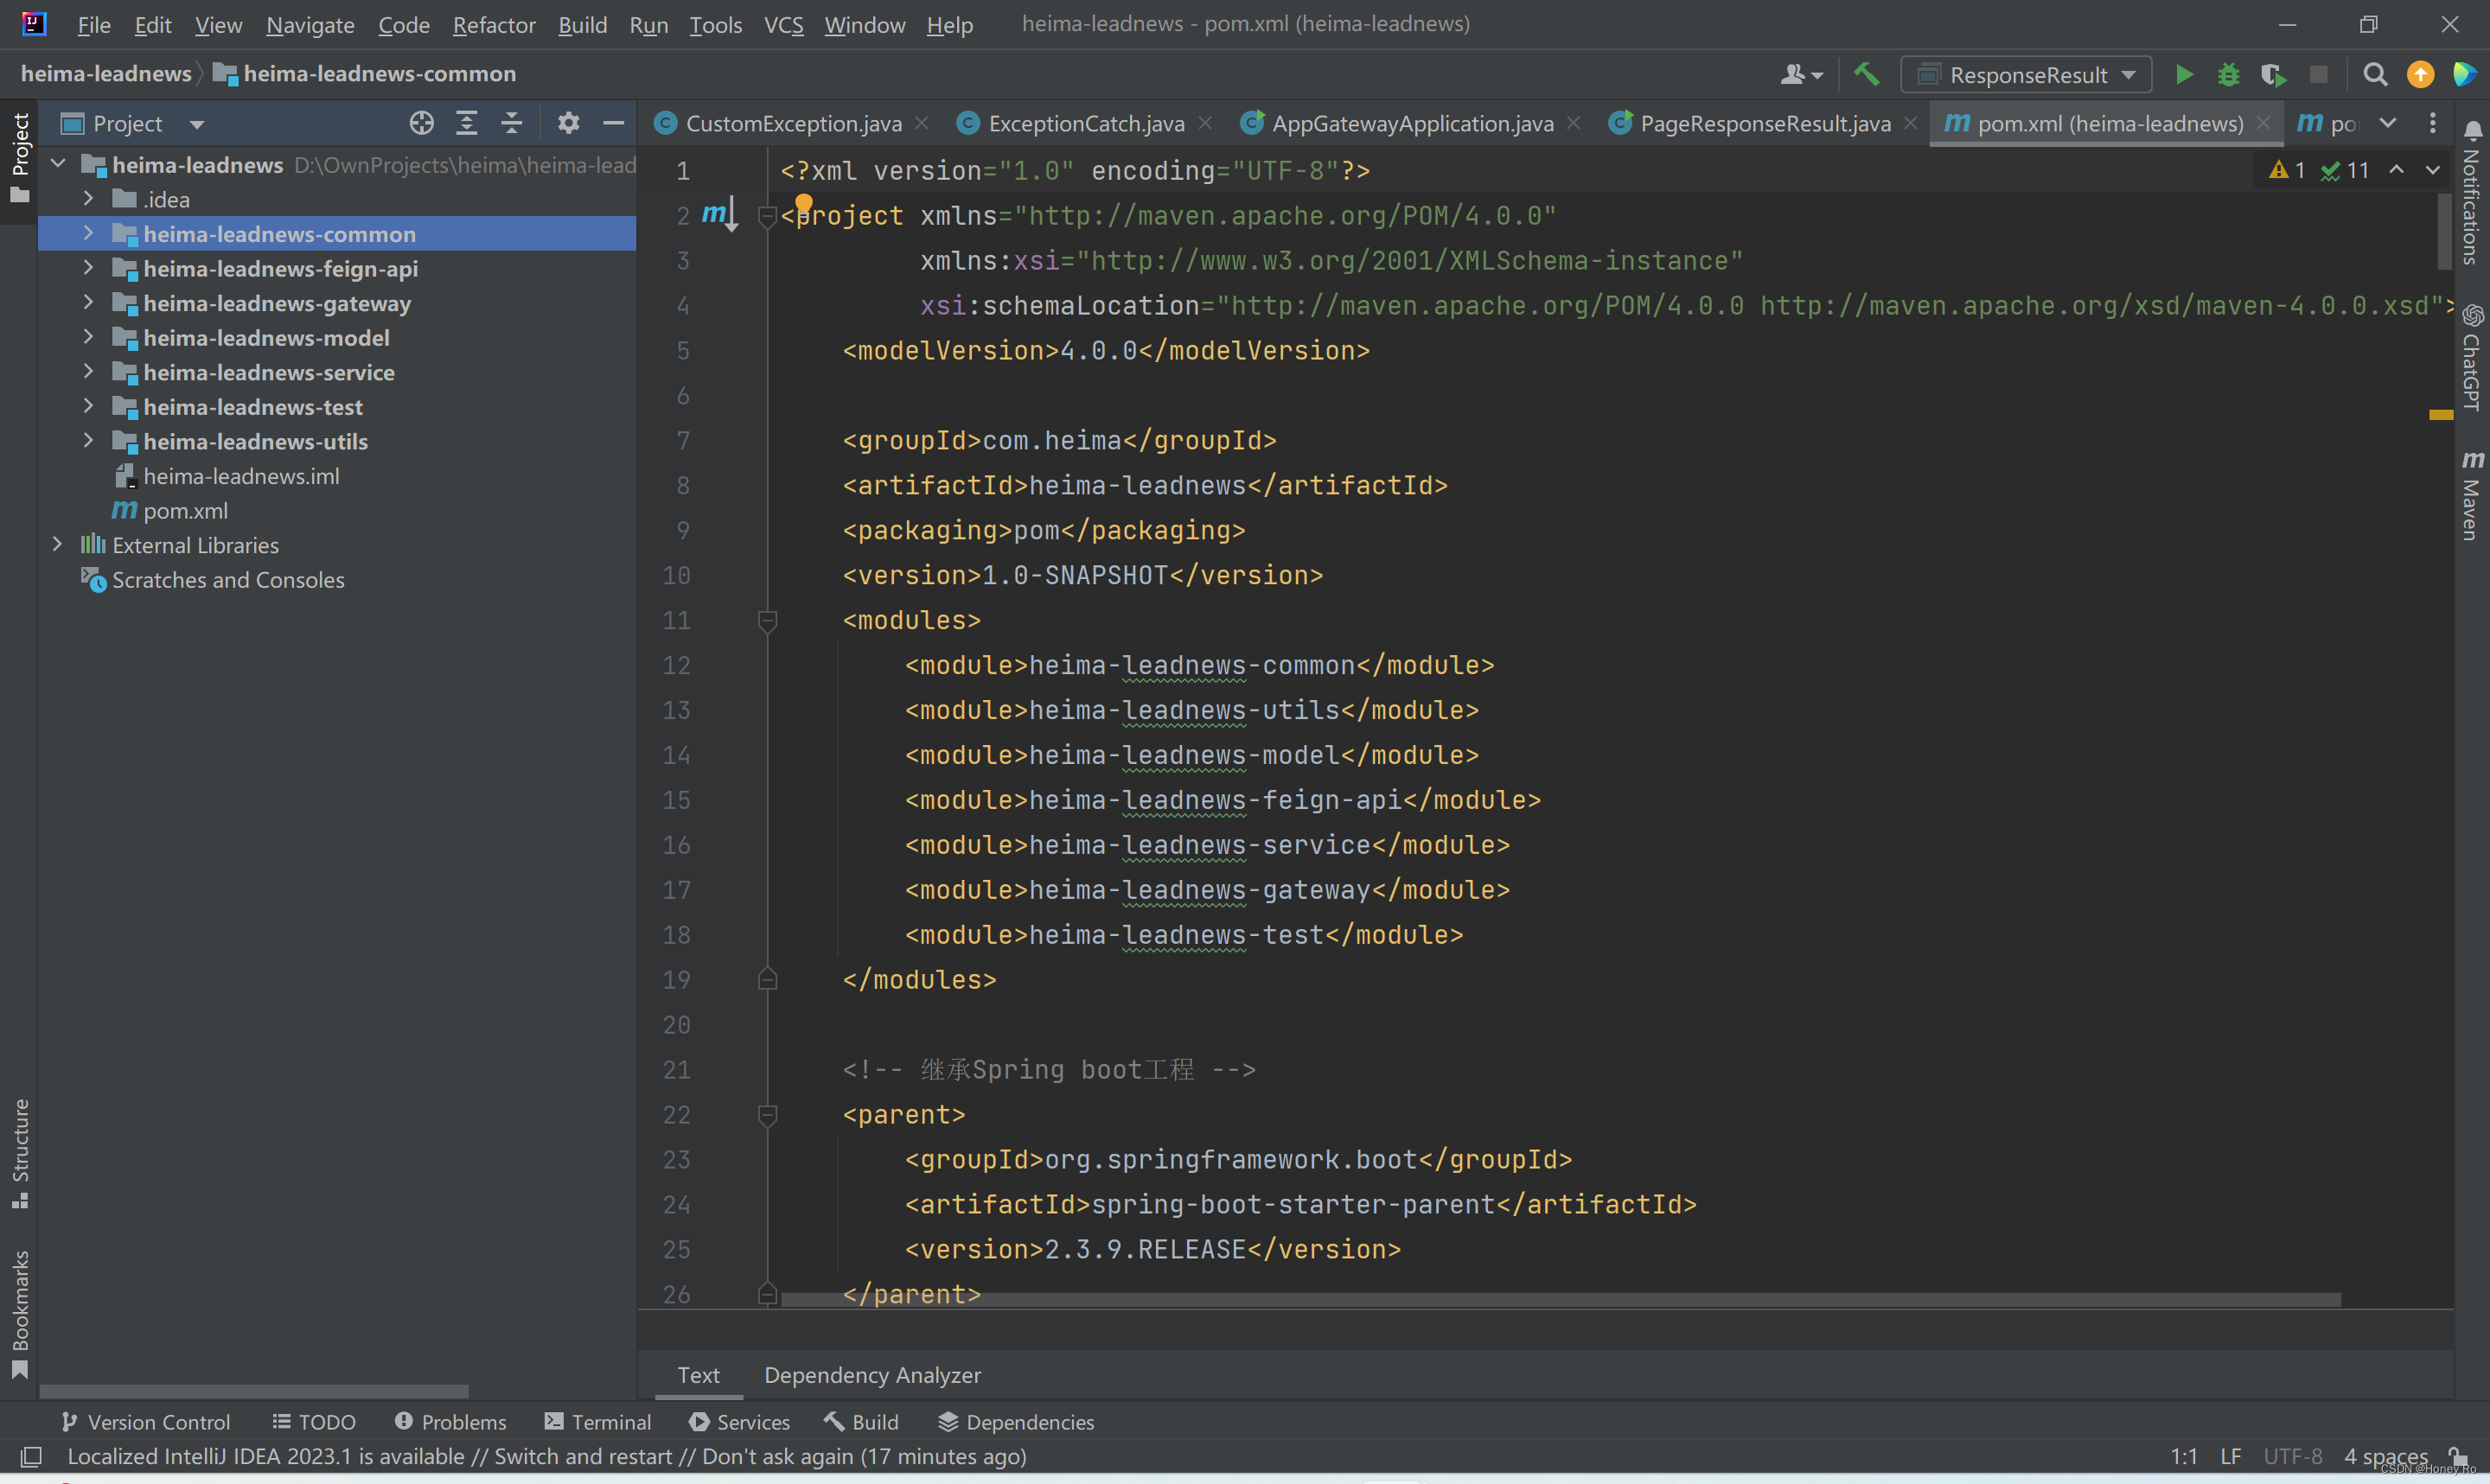This screenshot has height=1484, width=2490.
Task: Click the Search Everywhere magnifier icon
Action: (x=2375, y=75)
